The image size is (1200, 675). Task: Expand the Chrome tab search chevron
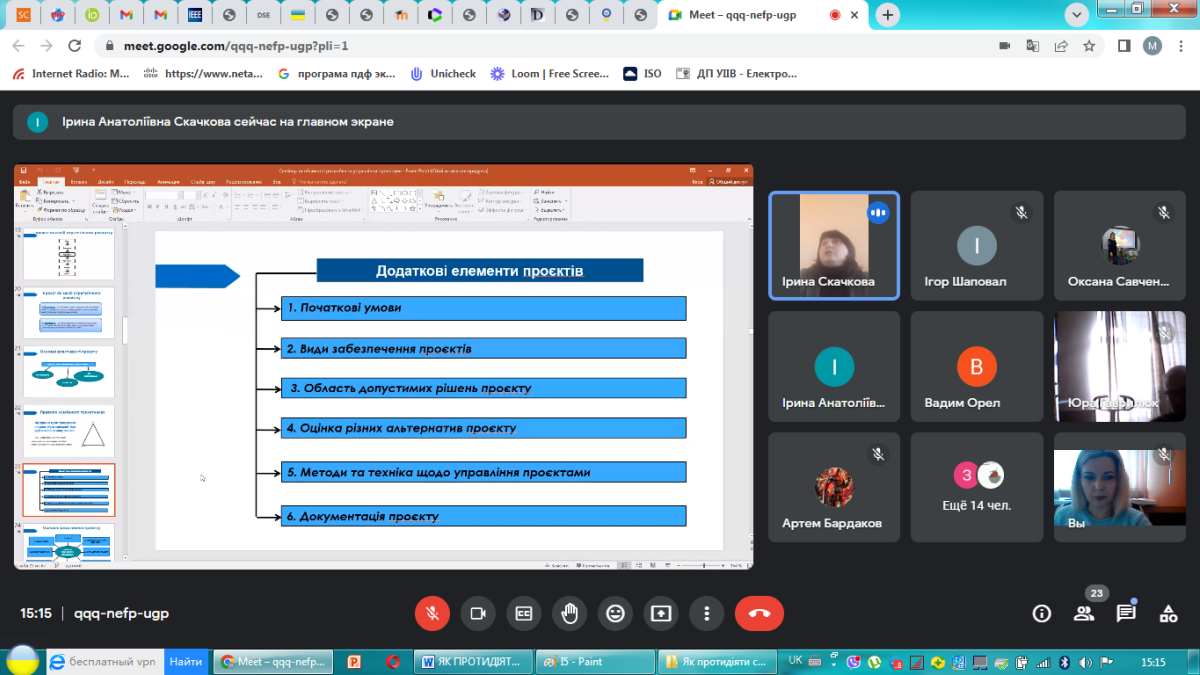1077,15
